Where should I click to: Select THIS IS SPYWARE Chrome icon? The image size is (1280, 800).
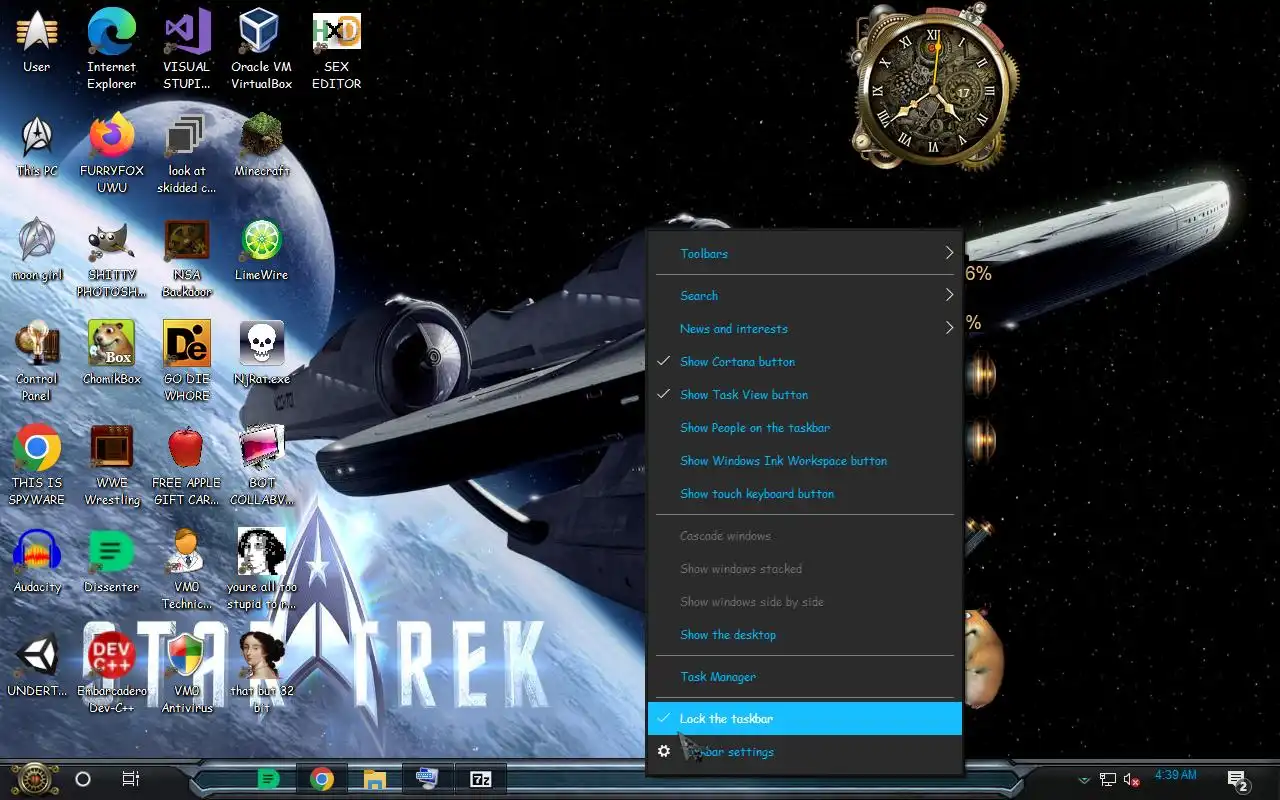coord(37,466)
